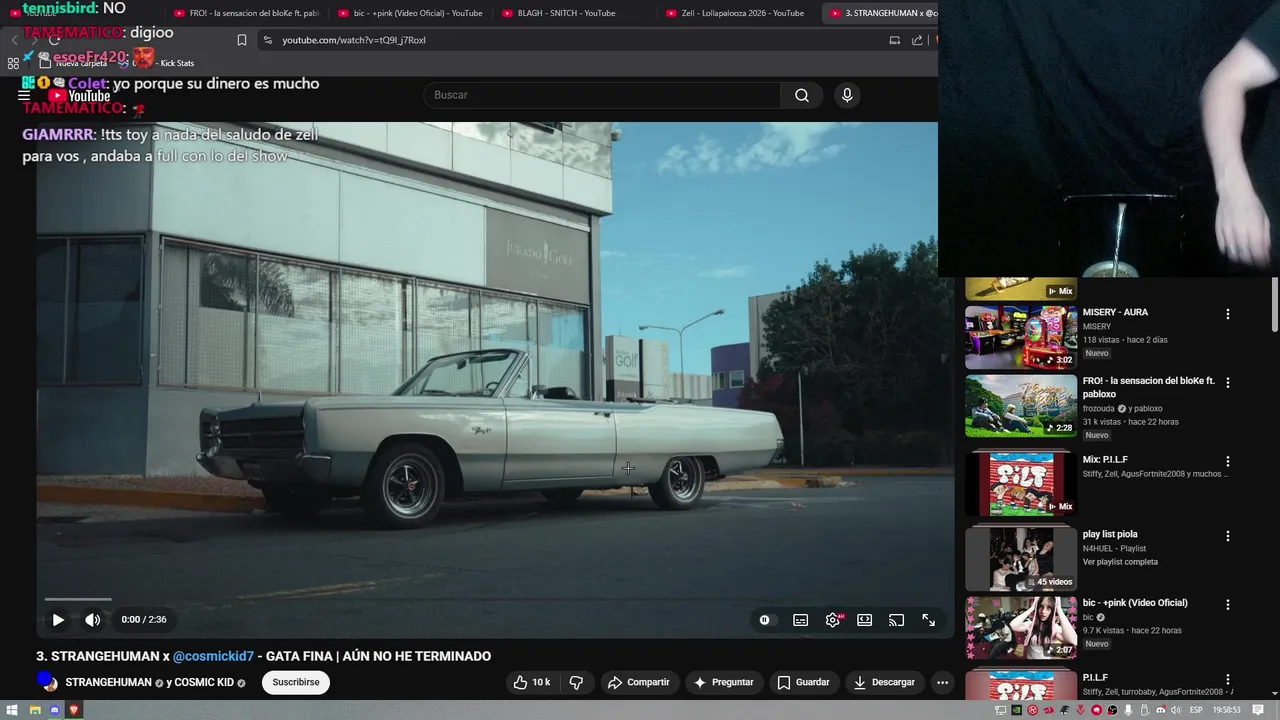The height and width of the screenshot is (720, 1280).
Task: Switch to the 'BLAGH - SNITCH' tab
Action: pyautogui.click(x=574, y=13)
